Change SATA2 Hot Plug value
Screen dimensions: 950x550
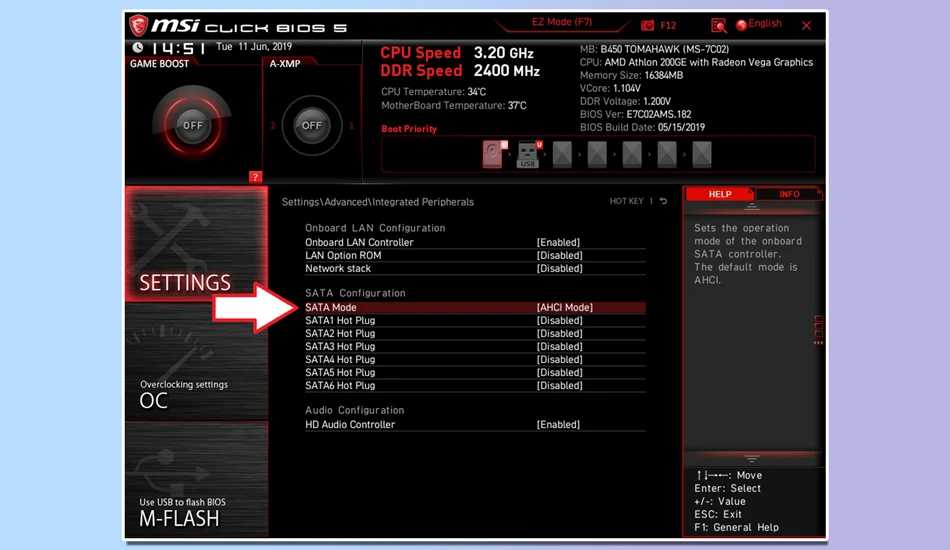pyautogui.click(x=559, y=334)
